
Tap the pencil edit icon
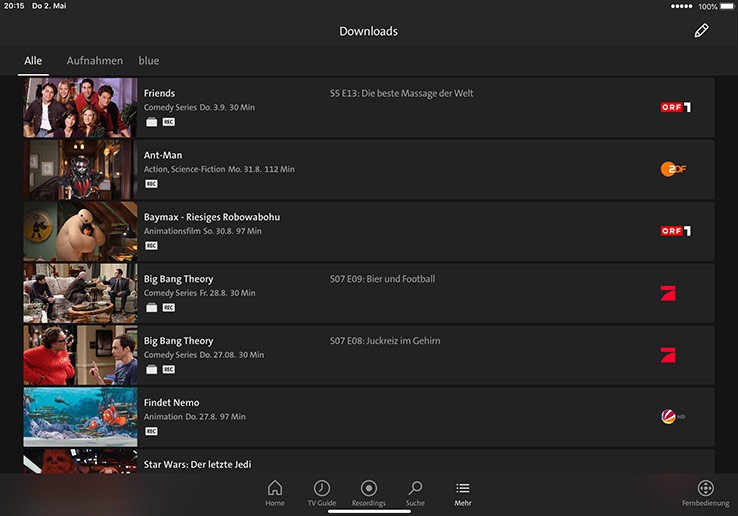point(701,31)
